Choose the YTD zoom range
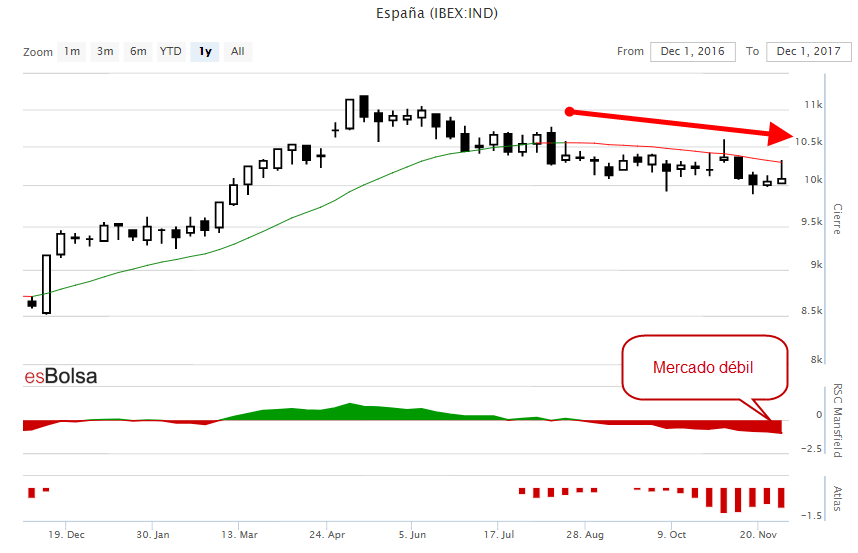Image resolution: width=858 pixels, height=553 pixels. [171, 51]
